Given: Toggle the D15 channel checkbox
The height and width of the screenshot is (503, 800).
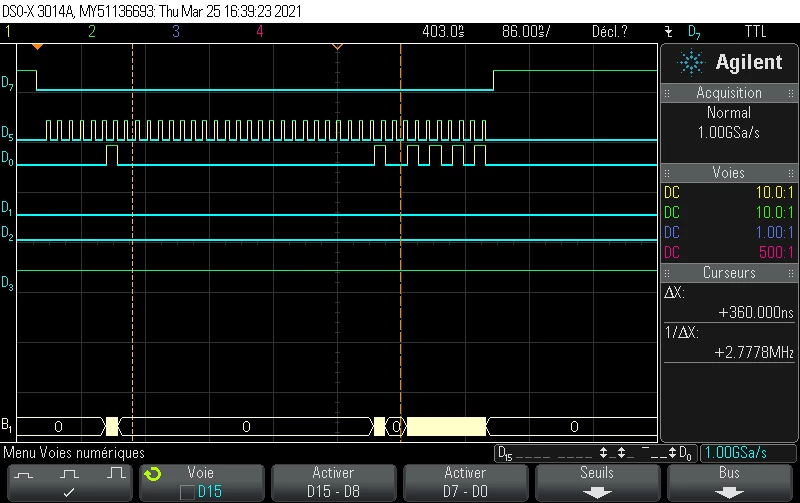Looking at the screenshot, I should [x=187, y=492].
